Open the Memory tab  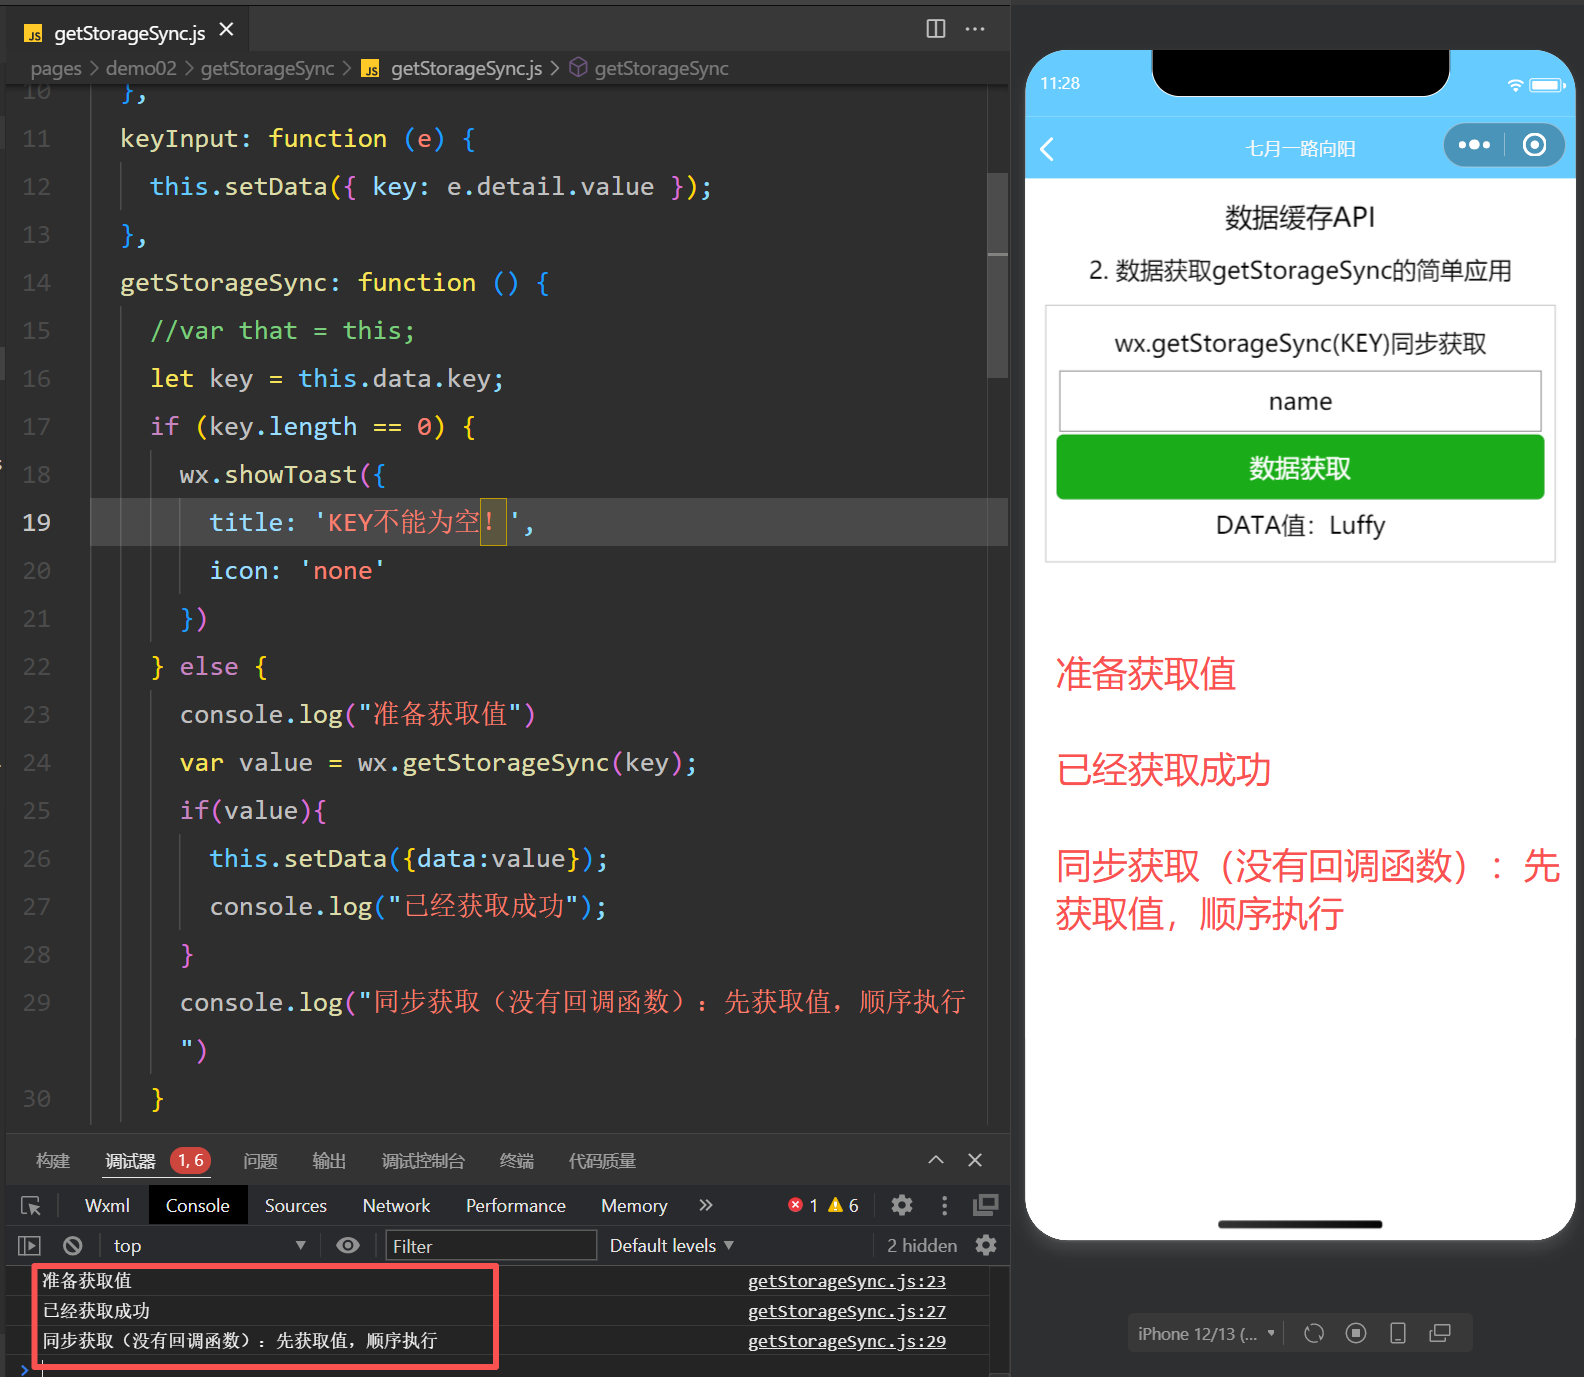(634, 1206)
